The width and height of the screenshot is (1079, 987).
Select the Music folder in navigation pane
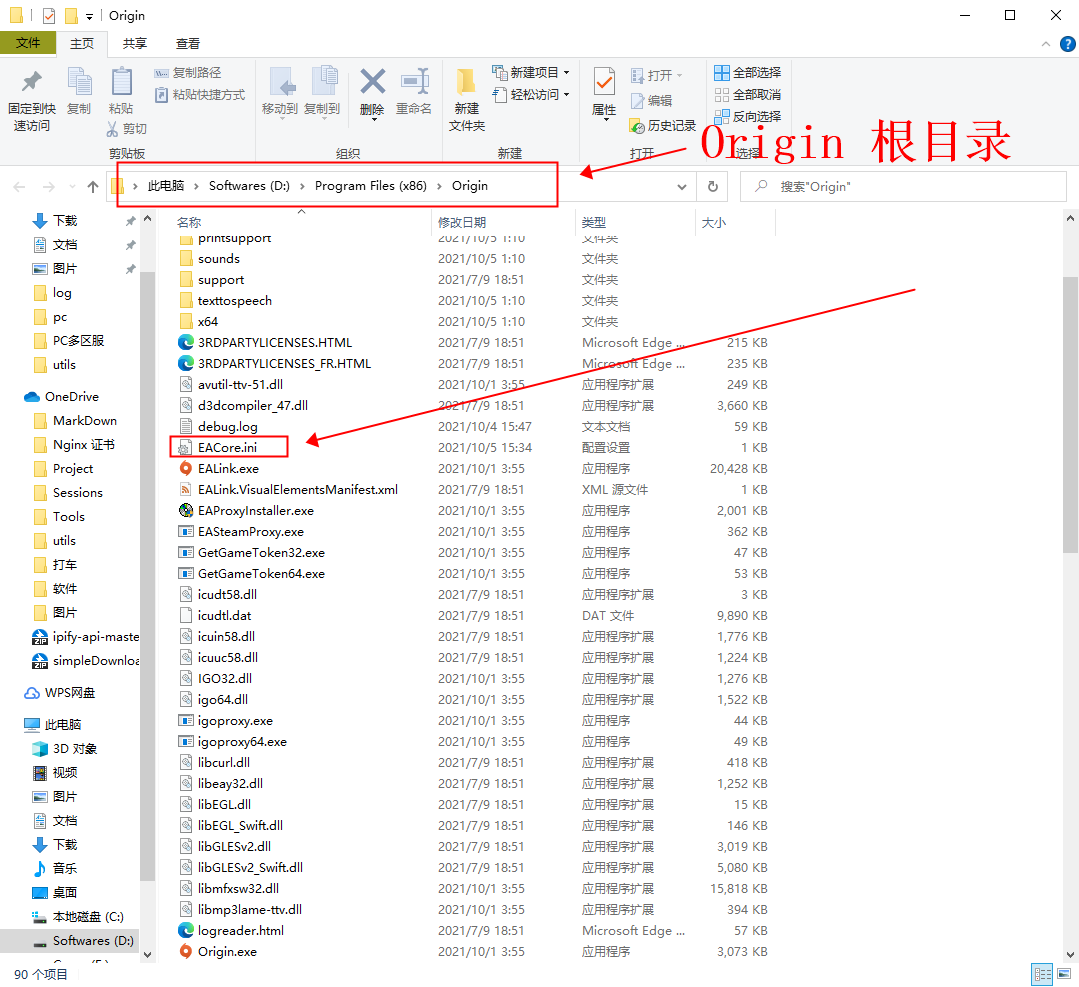[x=65, y=868]
